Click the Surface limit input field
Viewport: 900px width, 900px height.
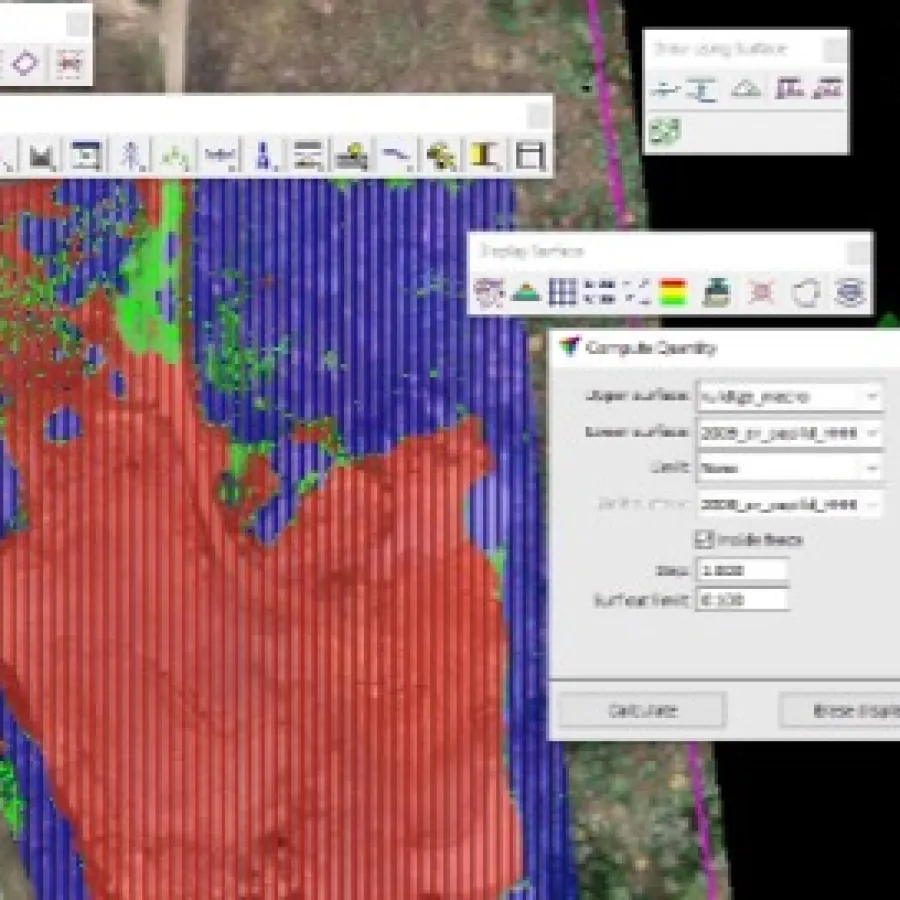(743, 600)
